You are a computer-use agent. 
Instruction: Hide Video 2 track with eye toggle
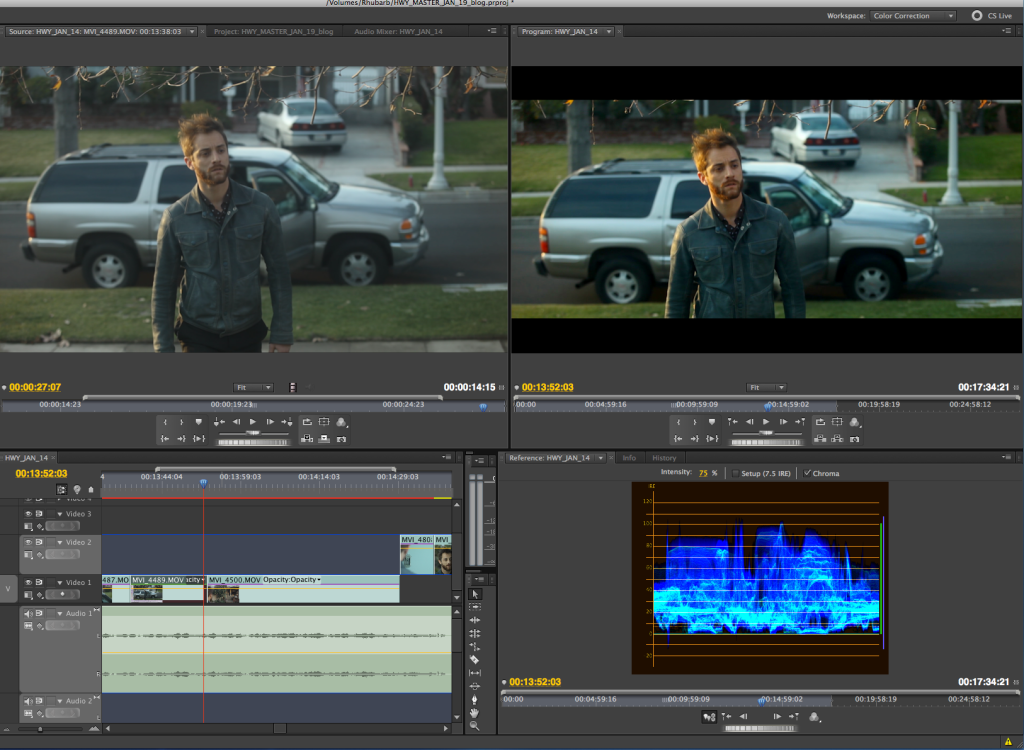coord(28,542)
